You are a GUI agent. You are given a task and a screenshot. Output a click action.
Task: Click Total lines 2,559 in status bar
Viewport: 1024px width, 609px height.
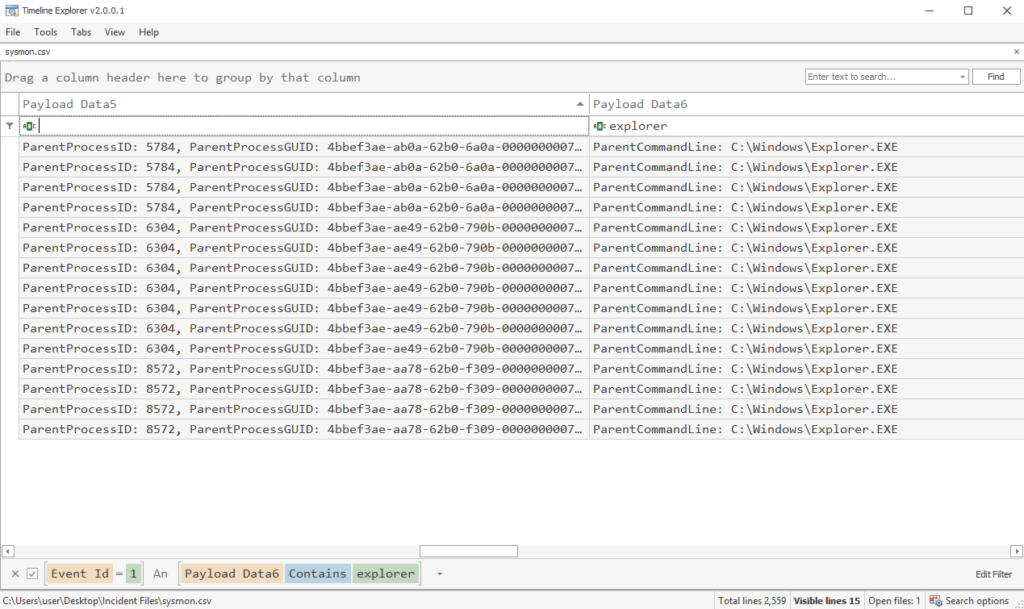tap(752, 601)
